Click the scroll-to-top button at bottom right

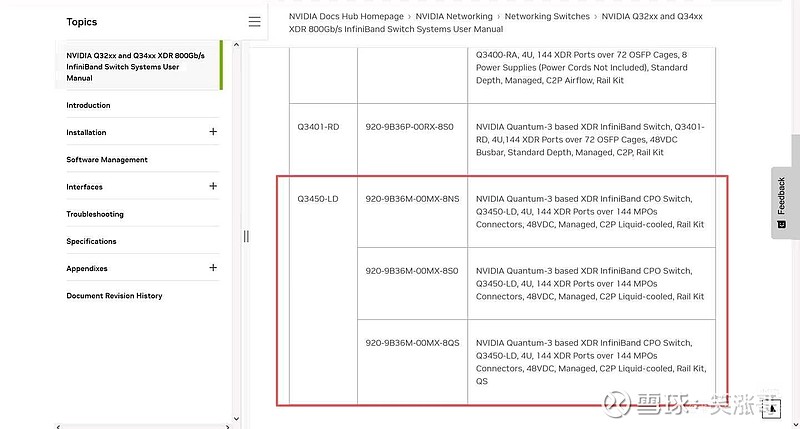pyautogui.click(x=772, y=408)
